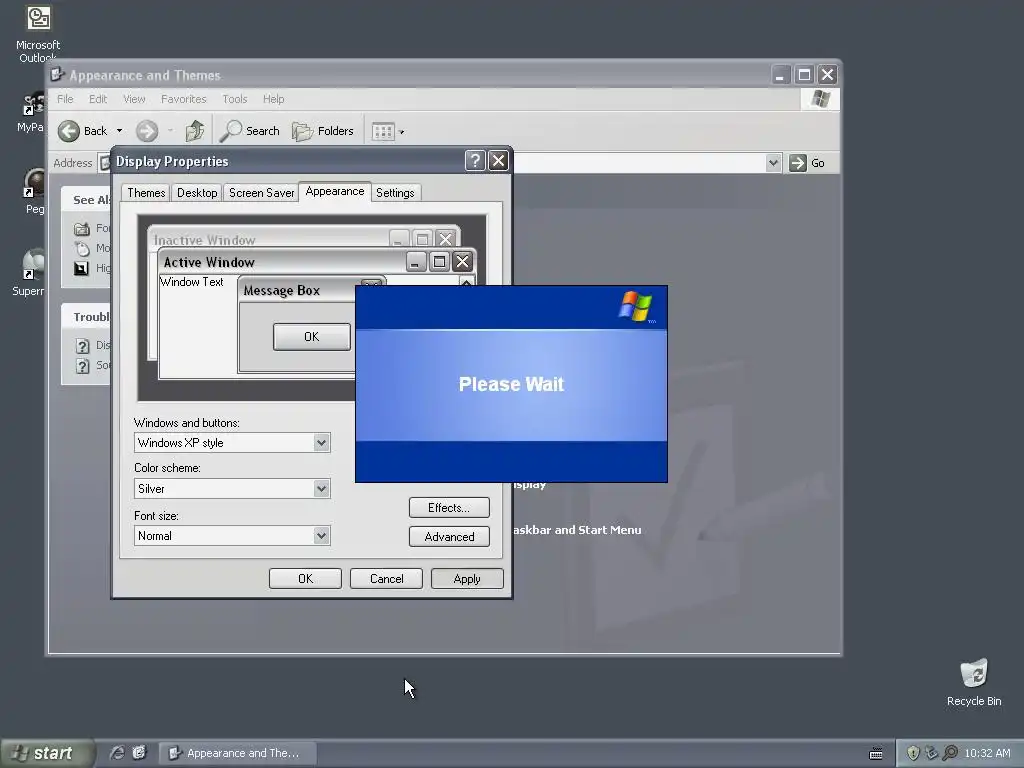Click the security shield tray icon
The width and height of the screenshot is (1024, 768).
pos(913,753)
